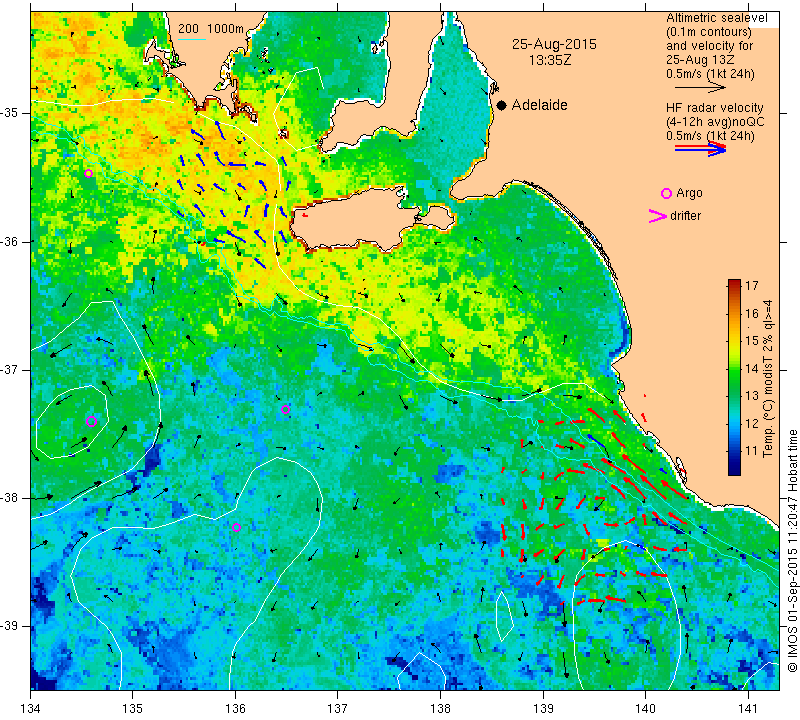Click the Argo float marker near 136.5E, 37.3S
Viewport: 800px width, 720px height.
[285, 409]
